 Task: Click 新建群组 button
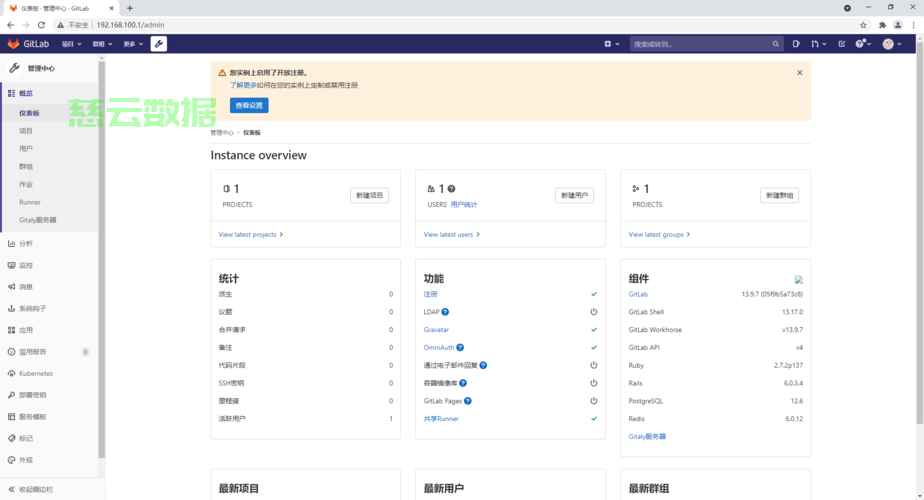coord(780,195)
